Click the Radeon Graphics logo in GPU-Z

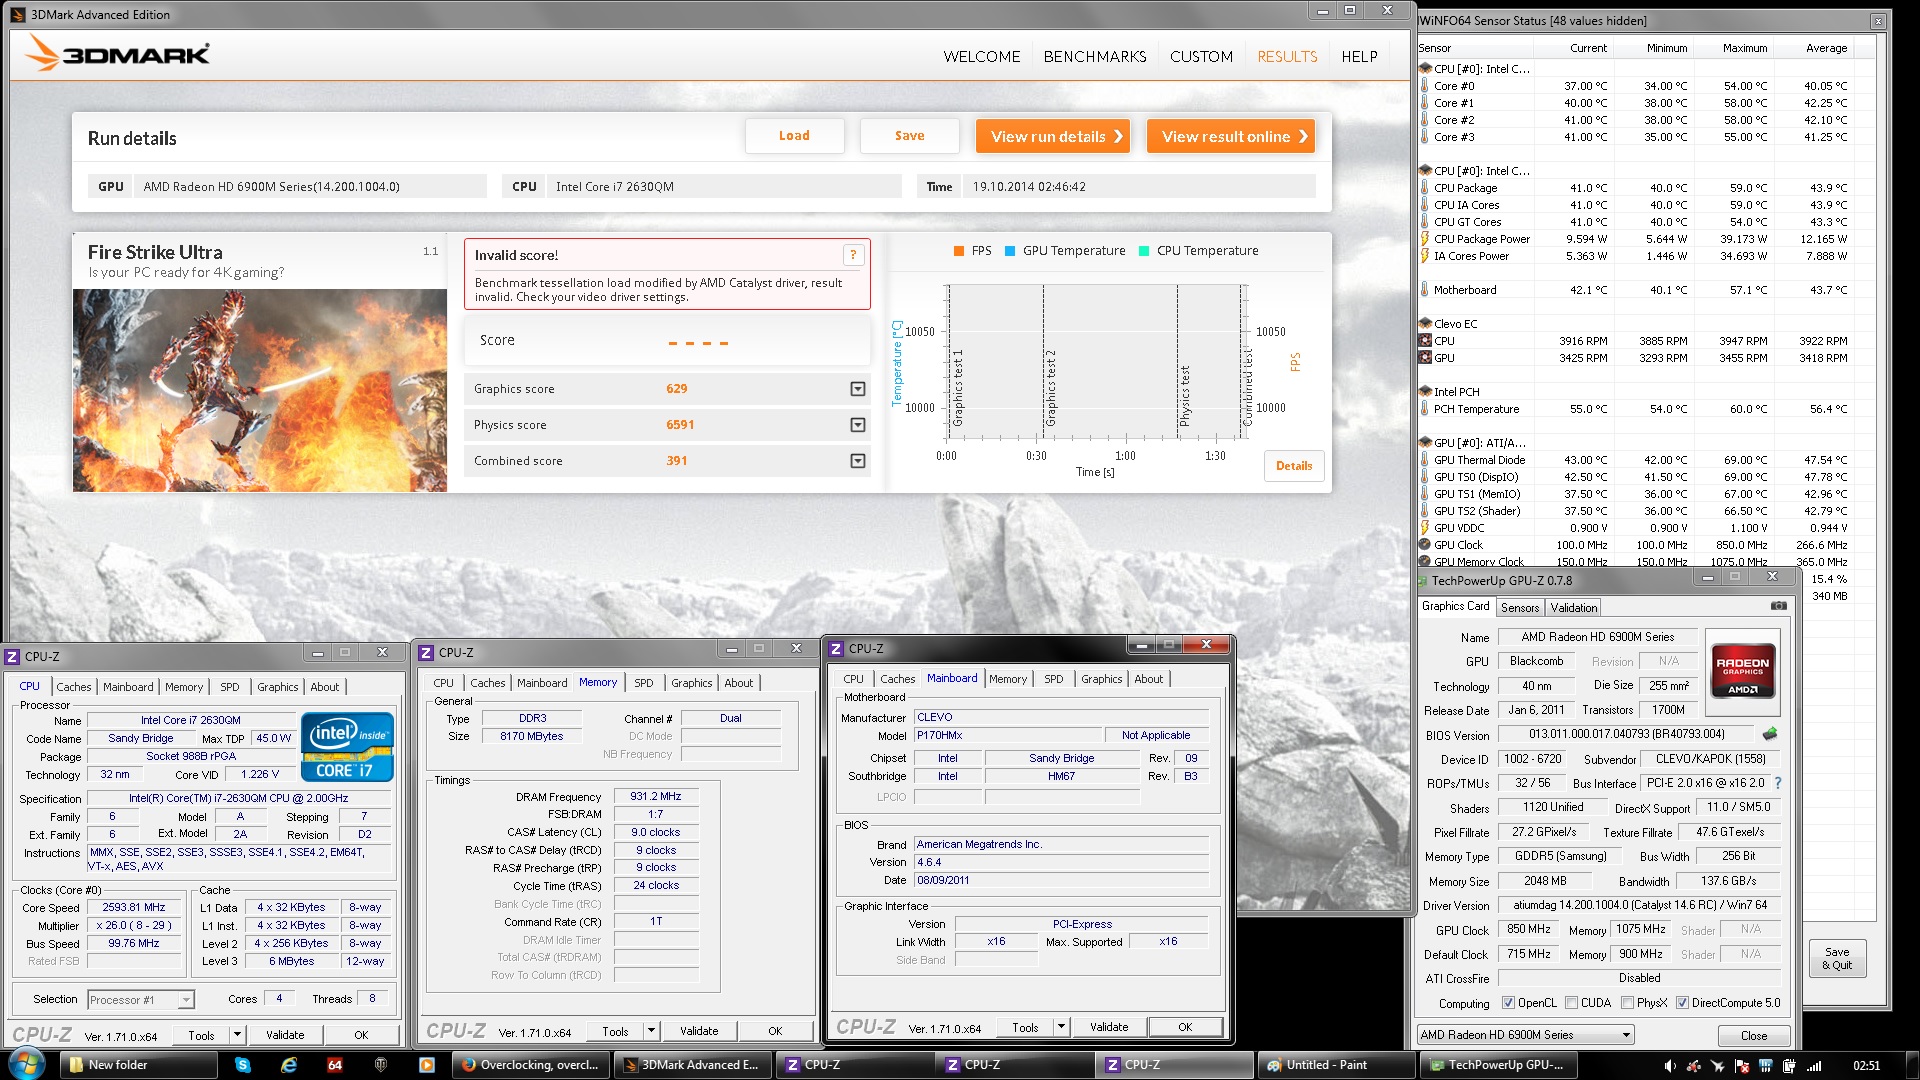click(x=1742, y=671)
